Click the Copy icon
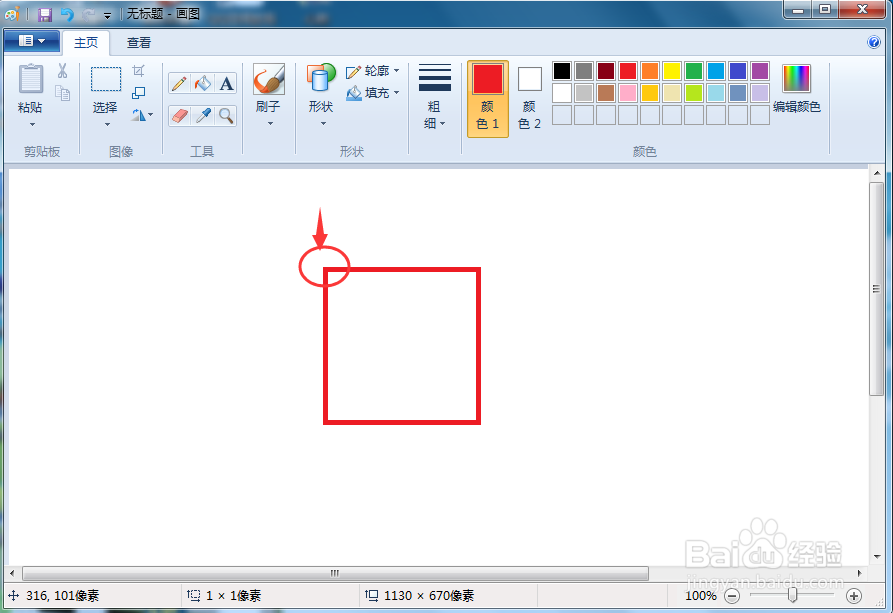 coord(63,93)
